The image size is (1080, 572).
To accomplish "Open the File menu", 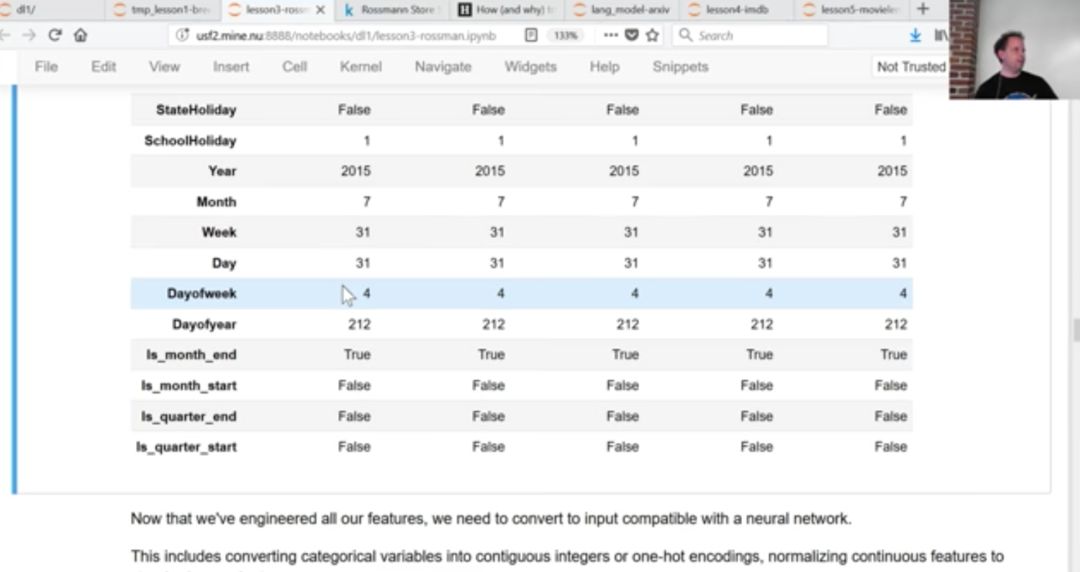I will coord(46,67).
